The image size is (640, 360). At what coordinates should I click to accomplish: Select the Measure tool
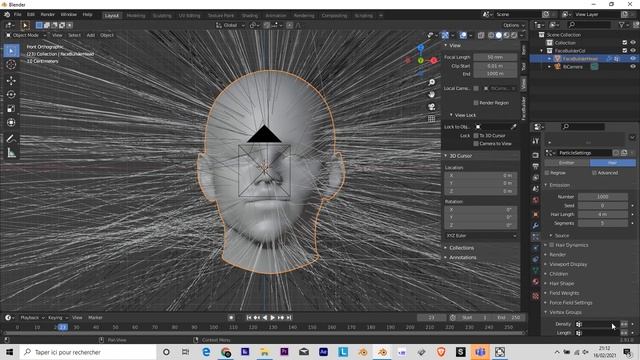click(x=11, y=153)
